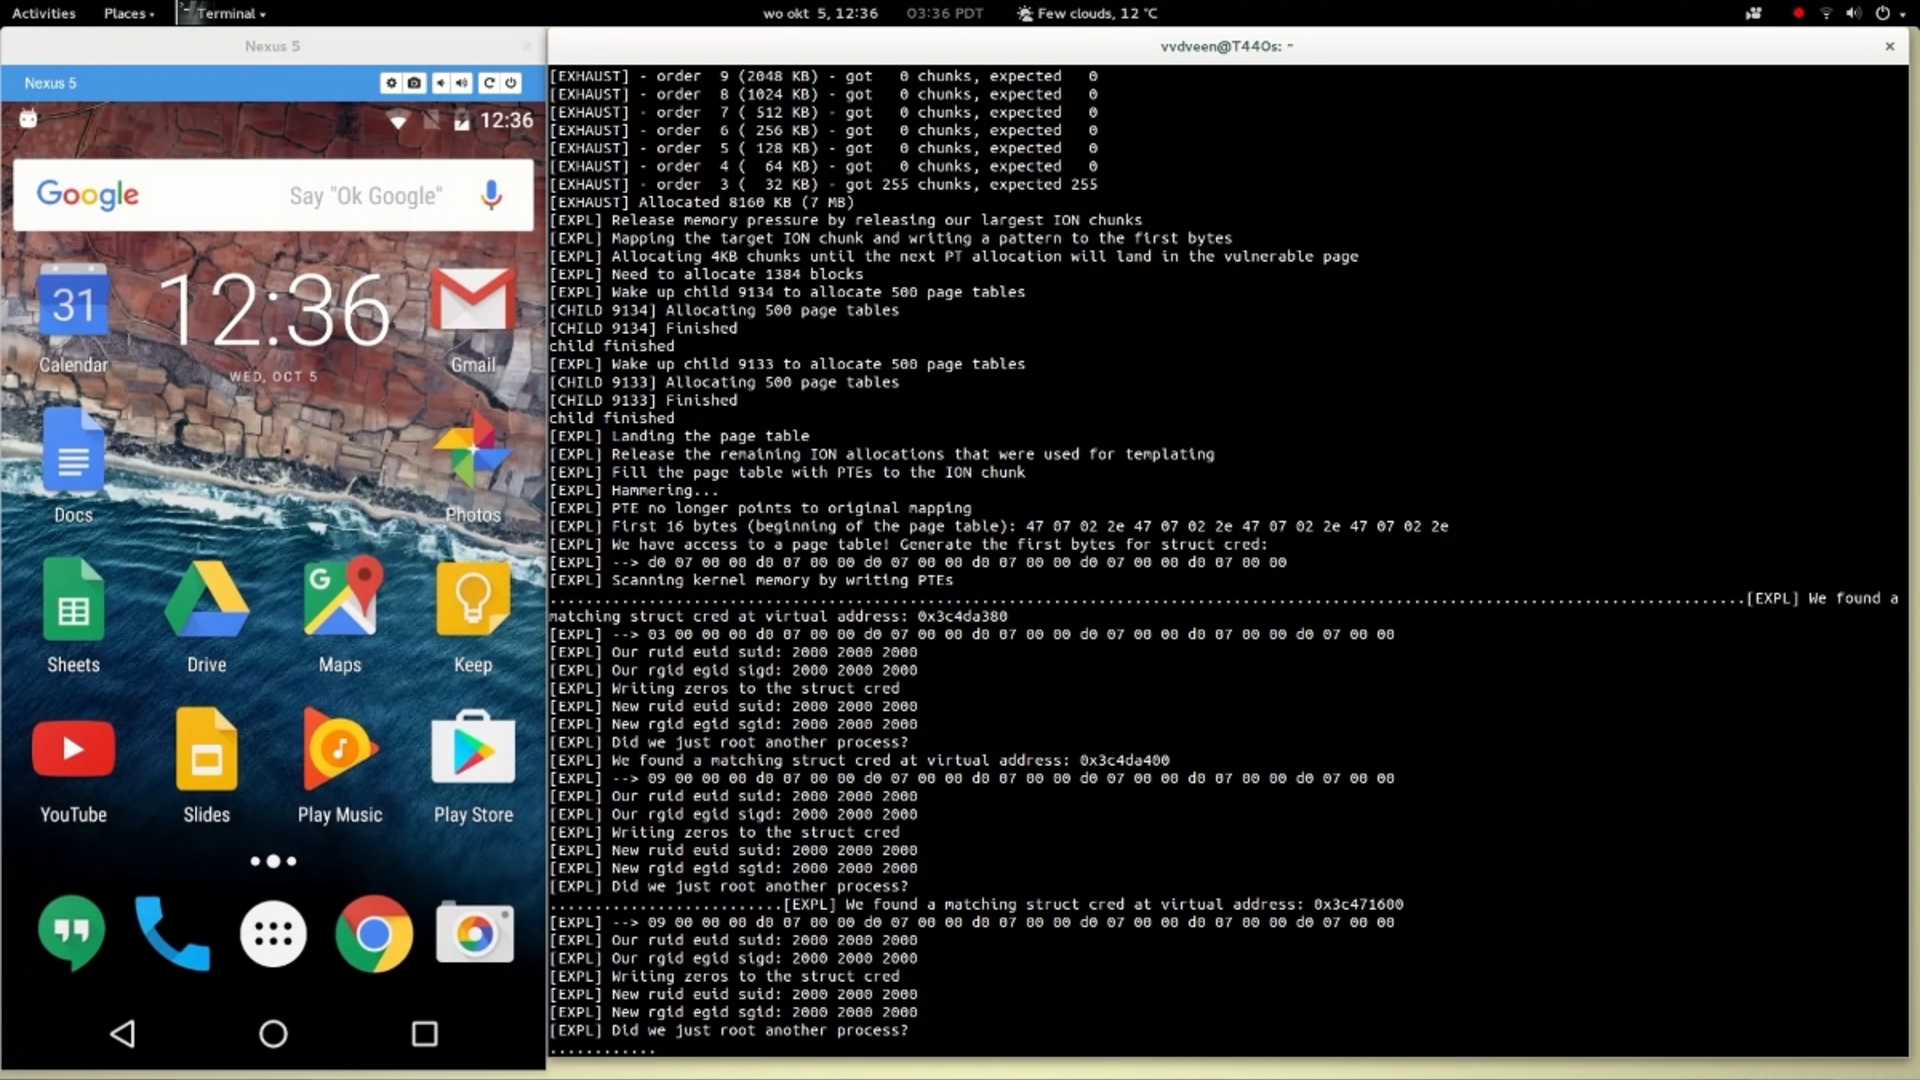Open the Places menu
Image resolution: width=1920 pixels, height=1080 pixels.
point(129,13)
